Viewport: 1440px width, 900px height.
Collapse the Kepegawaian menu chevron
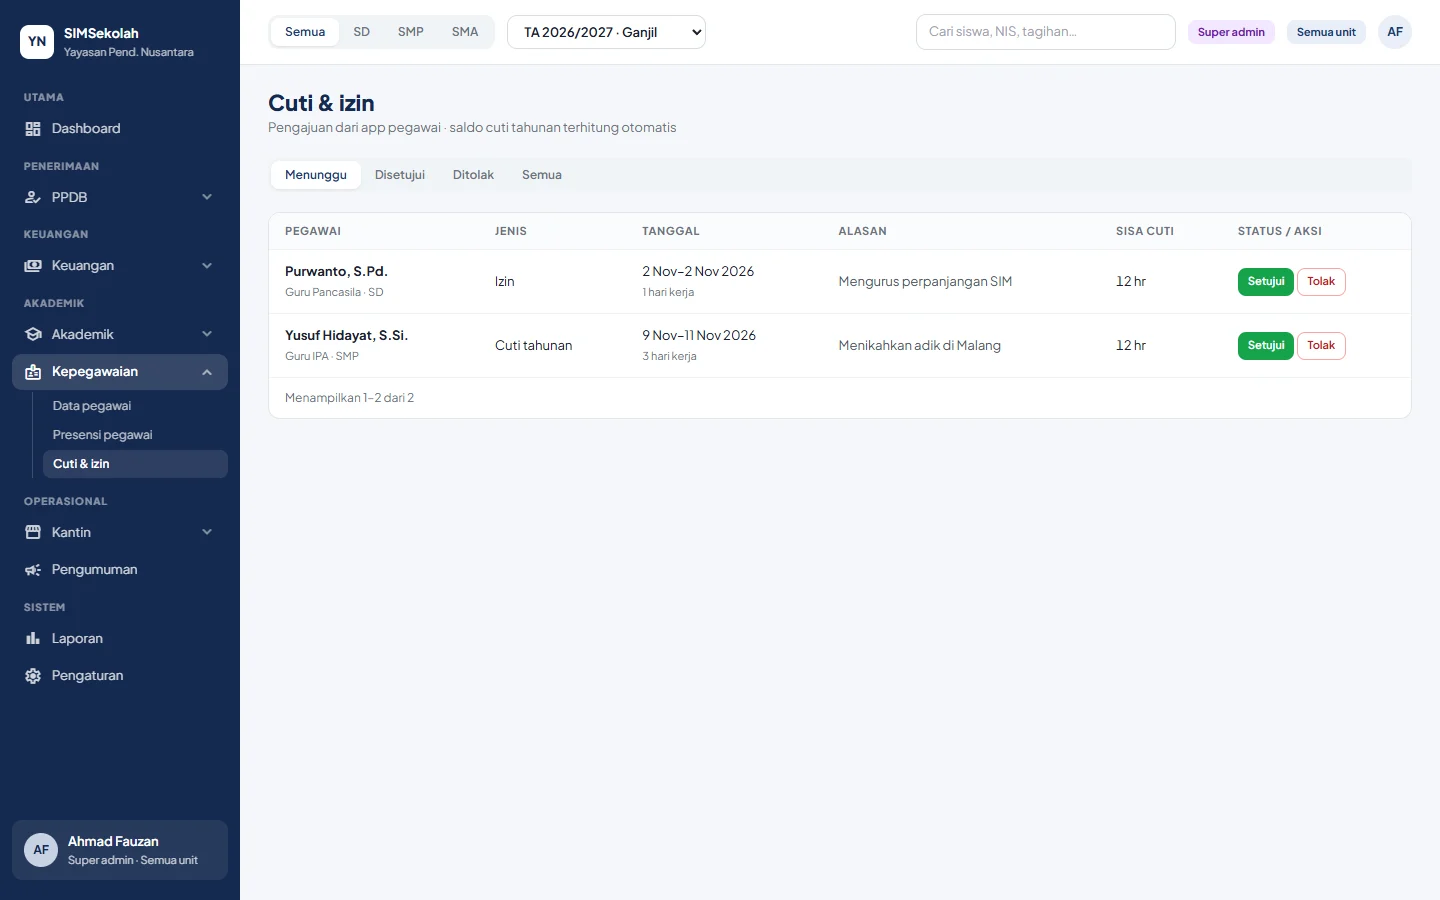click(207, 372)
